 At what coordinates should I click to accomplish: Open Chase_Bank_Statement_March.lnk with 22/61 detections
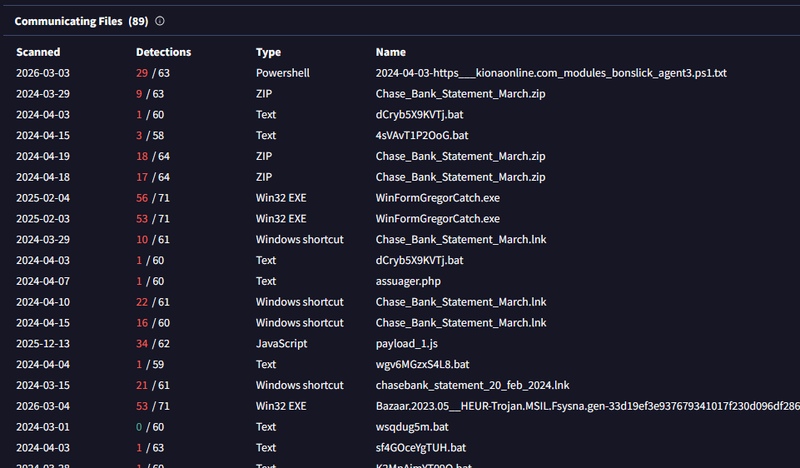(x=461, y=302)
